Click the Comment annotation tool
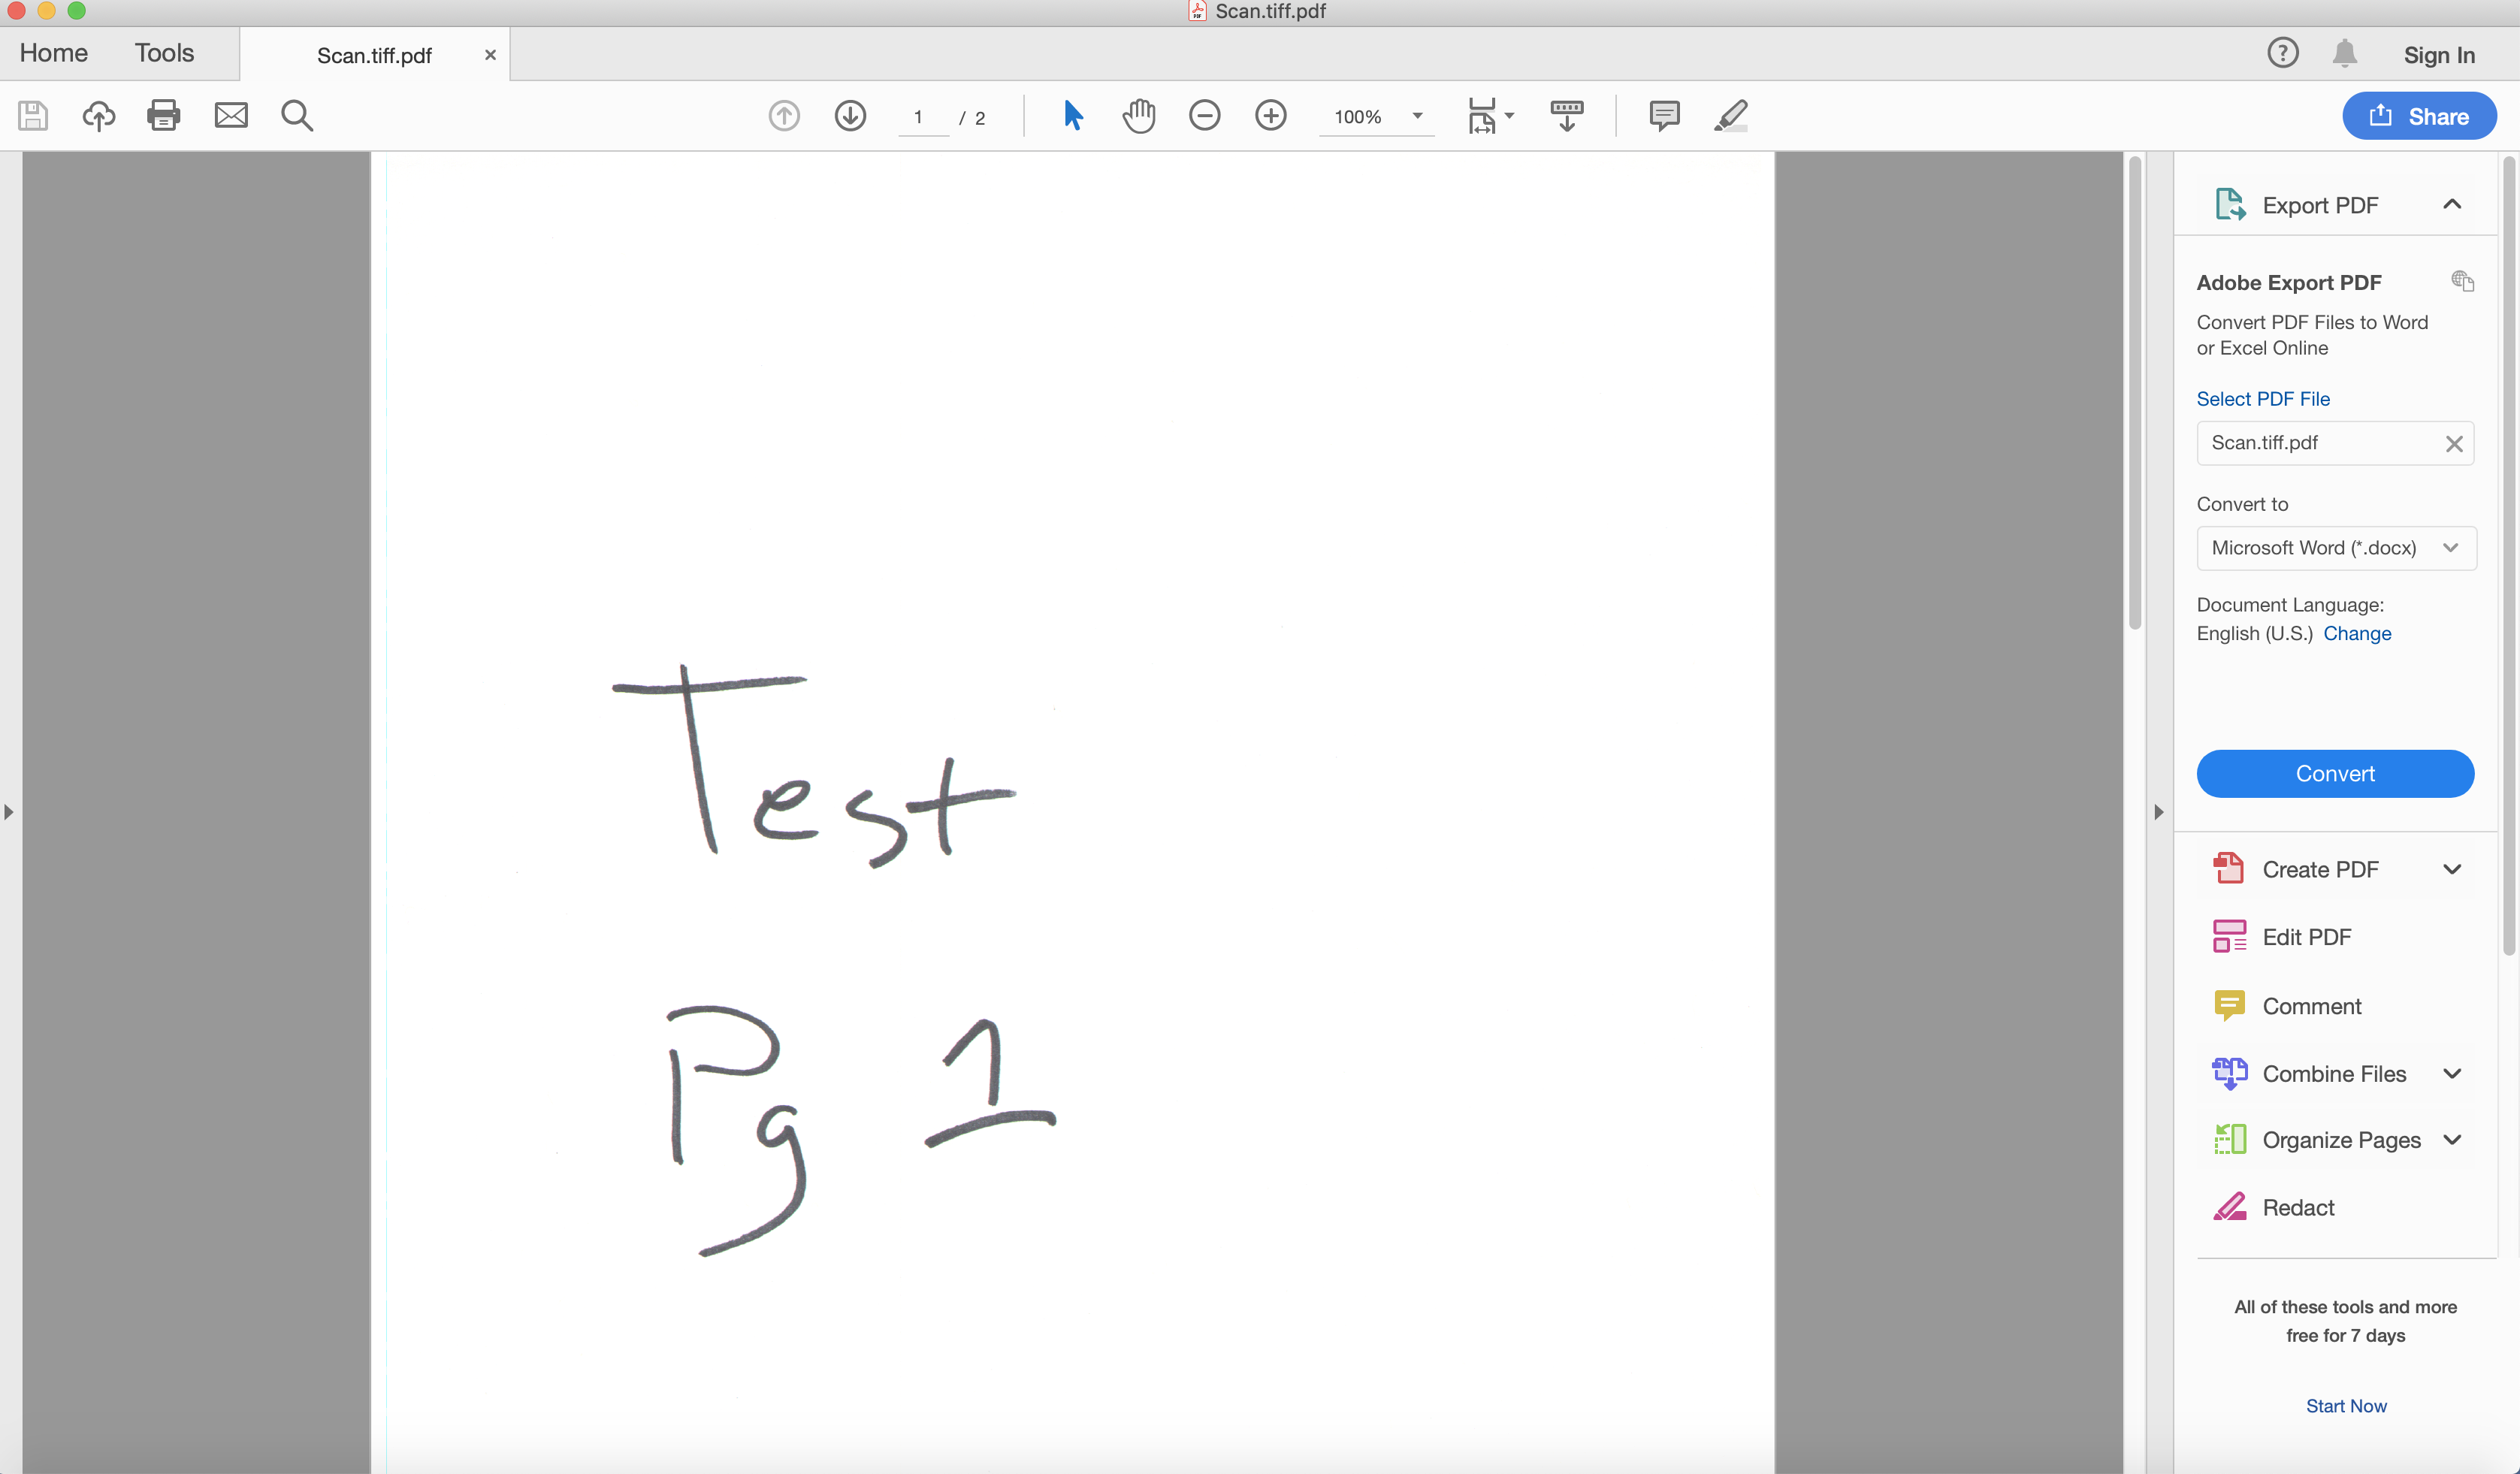 [1662, 114]
